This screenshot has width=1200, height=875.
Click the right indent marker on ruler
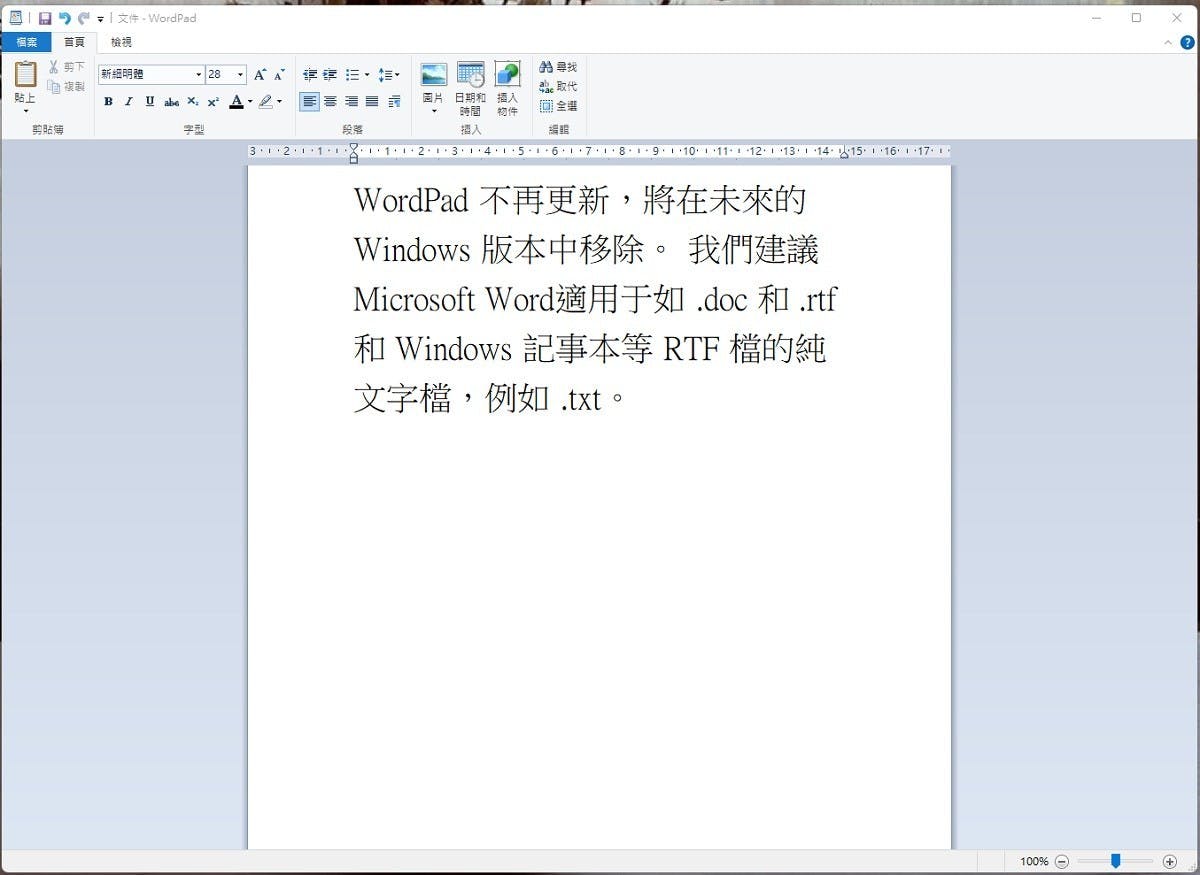[844, 154]
